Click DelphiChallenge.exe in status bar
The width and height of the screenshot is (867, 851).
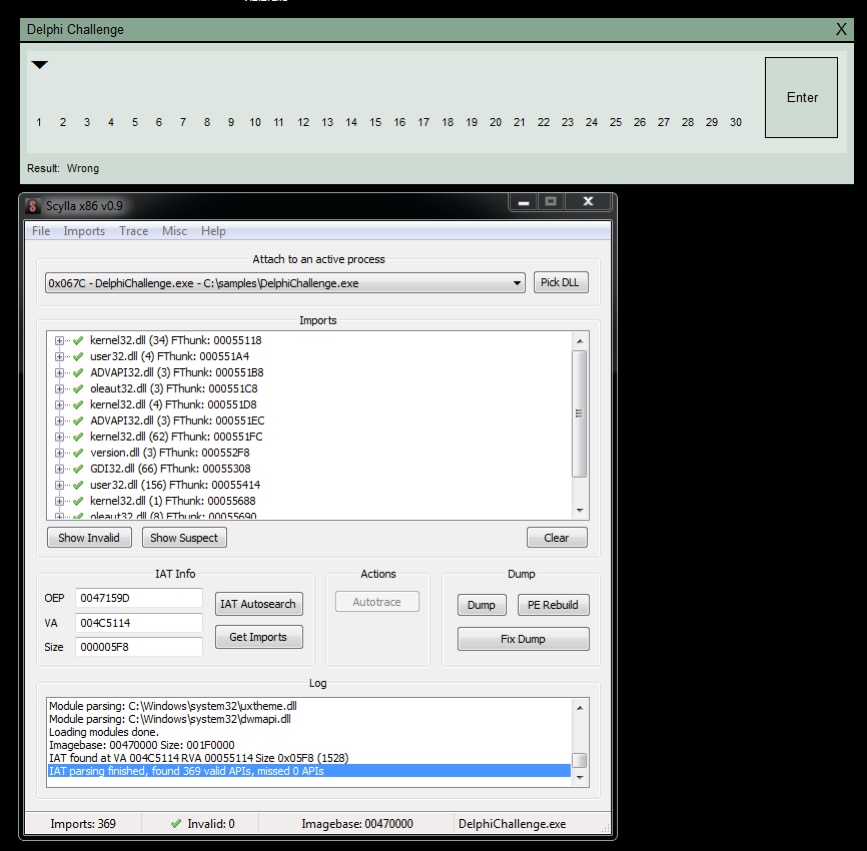tap(512, 824)
